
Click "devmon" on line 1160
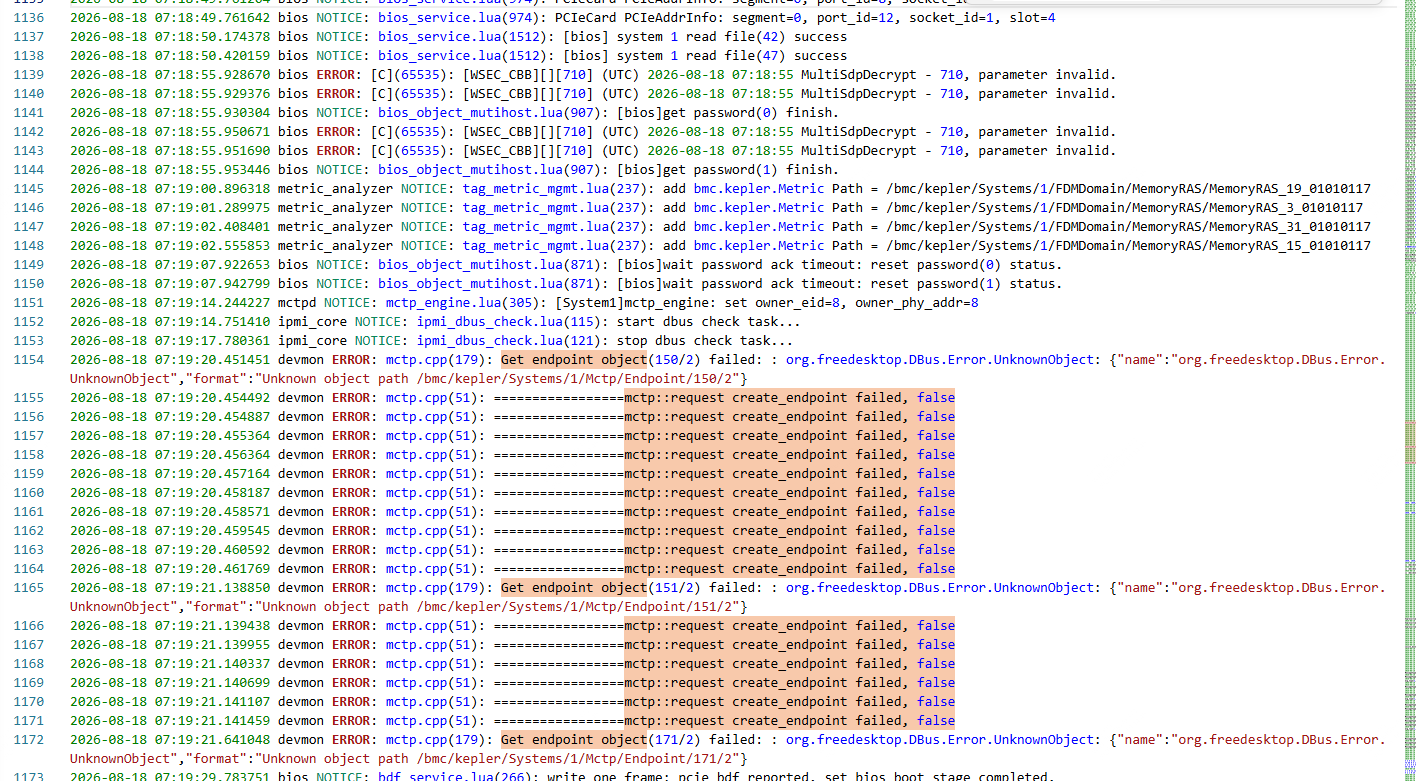(301, 493)
